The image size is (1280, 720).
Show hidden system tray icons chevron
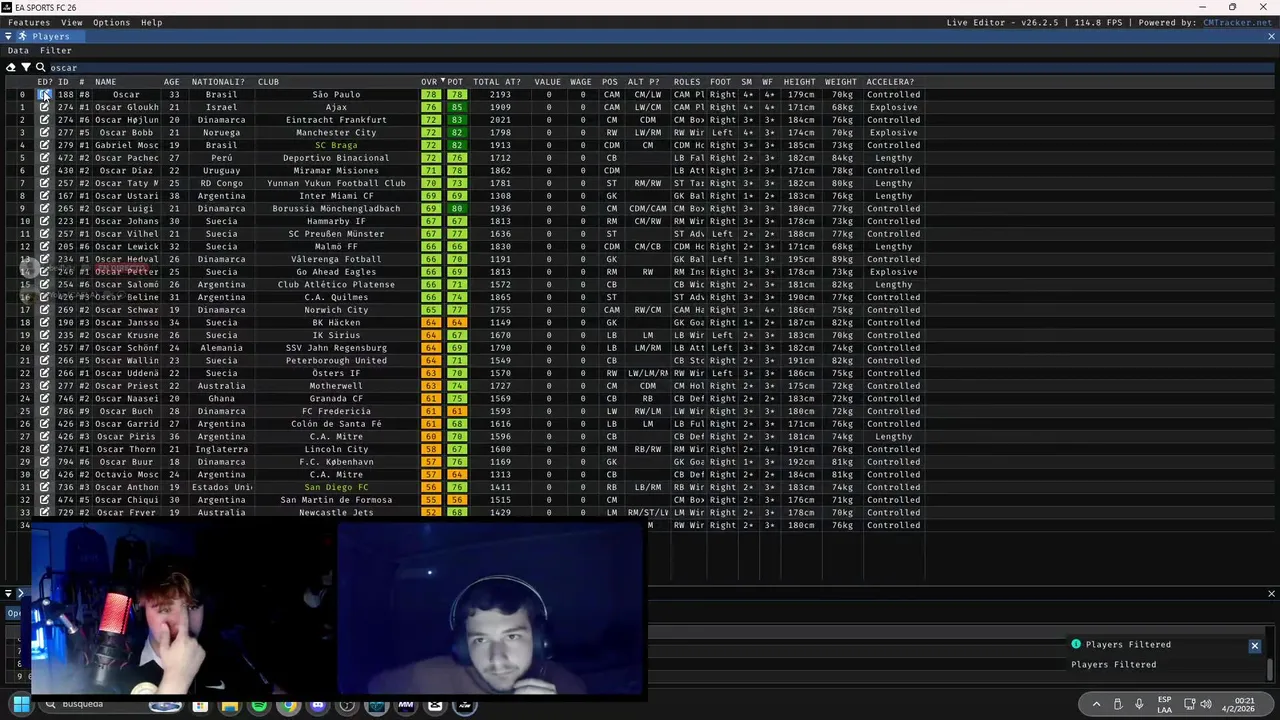pyautogui.click(x=1097, y=705)
